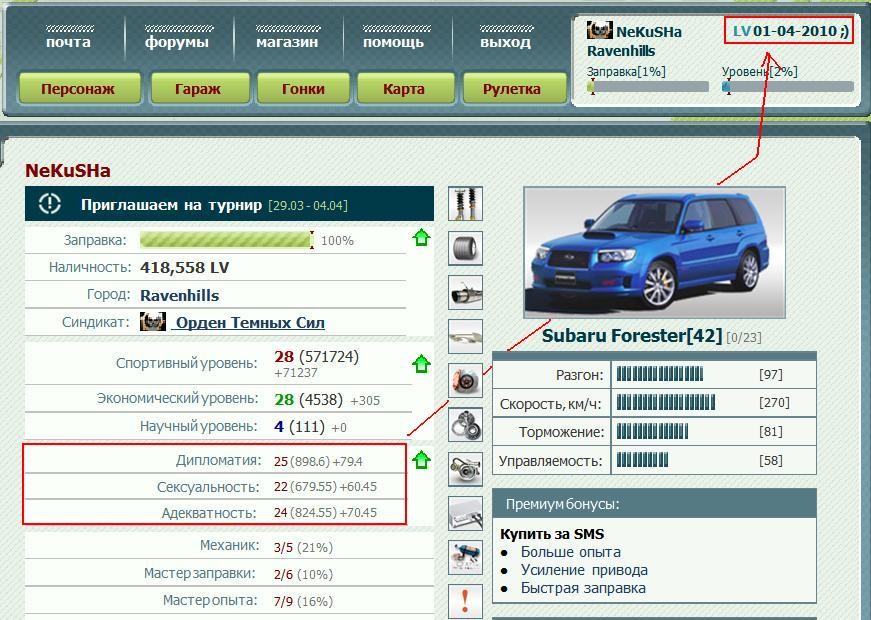Click the Управляемость stat bar

point(642,460)
